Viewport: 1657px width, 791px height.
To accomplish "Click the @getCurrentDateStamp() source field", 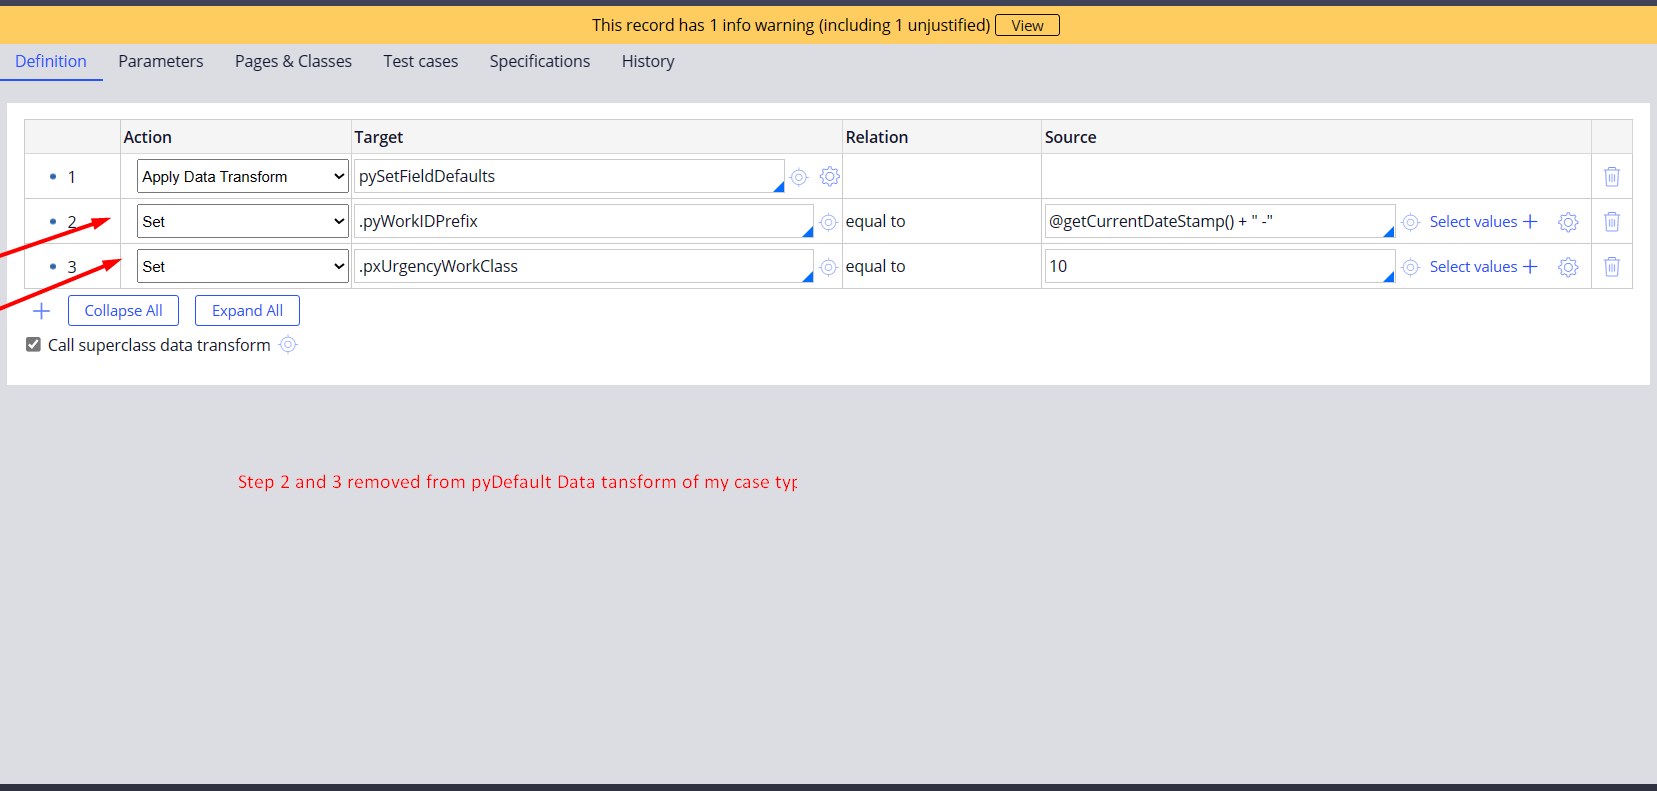I will [x=1220, y=222].
